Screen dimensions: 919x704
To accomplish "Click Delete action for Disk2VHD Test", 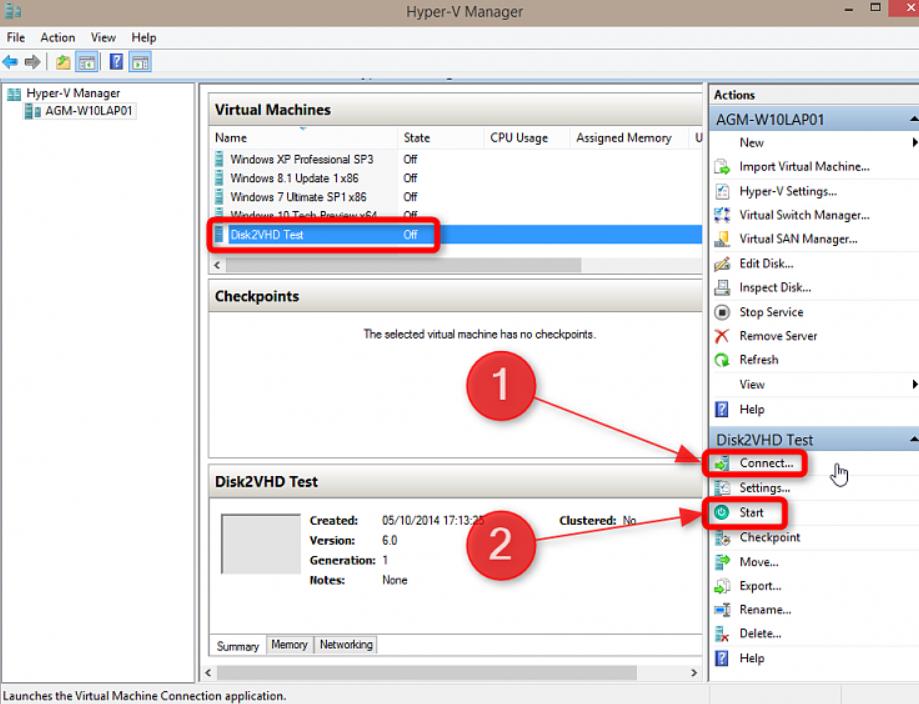I will (x=759, y=634).
